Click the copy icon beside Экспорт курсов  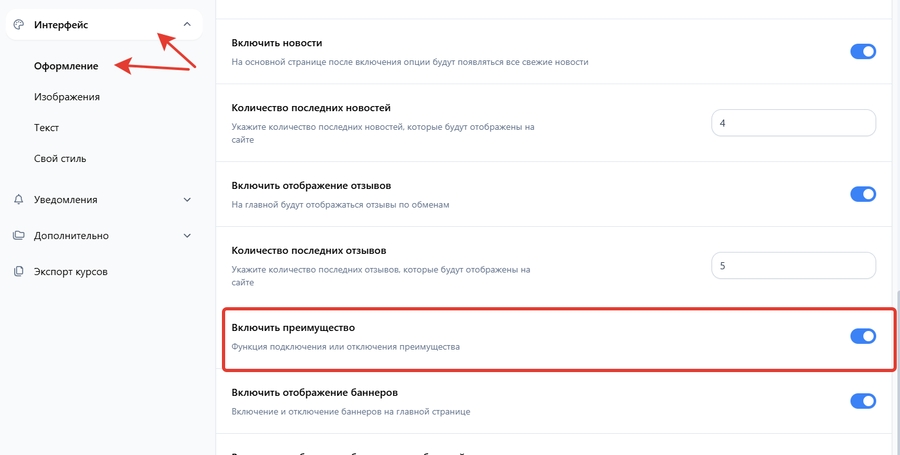coord(18,272)
